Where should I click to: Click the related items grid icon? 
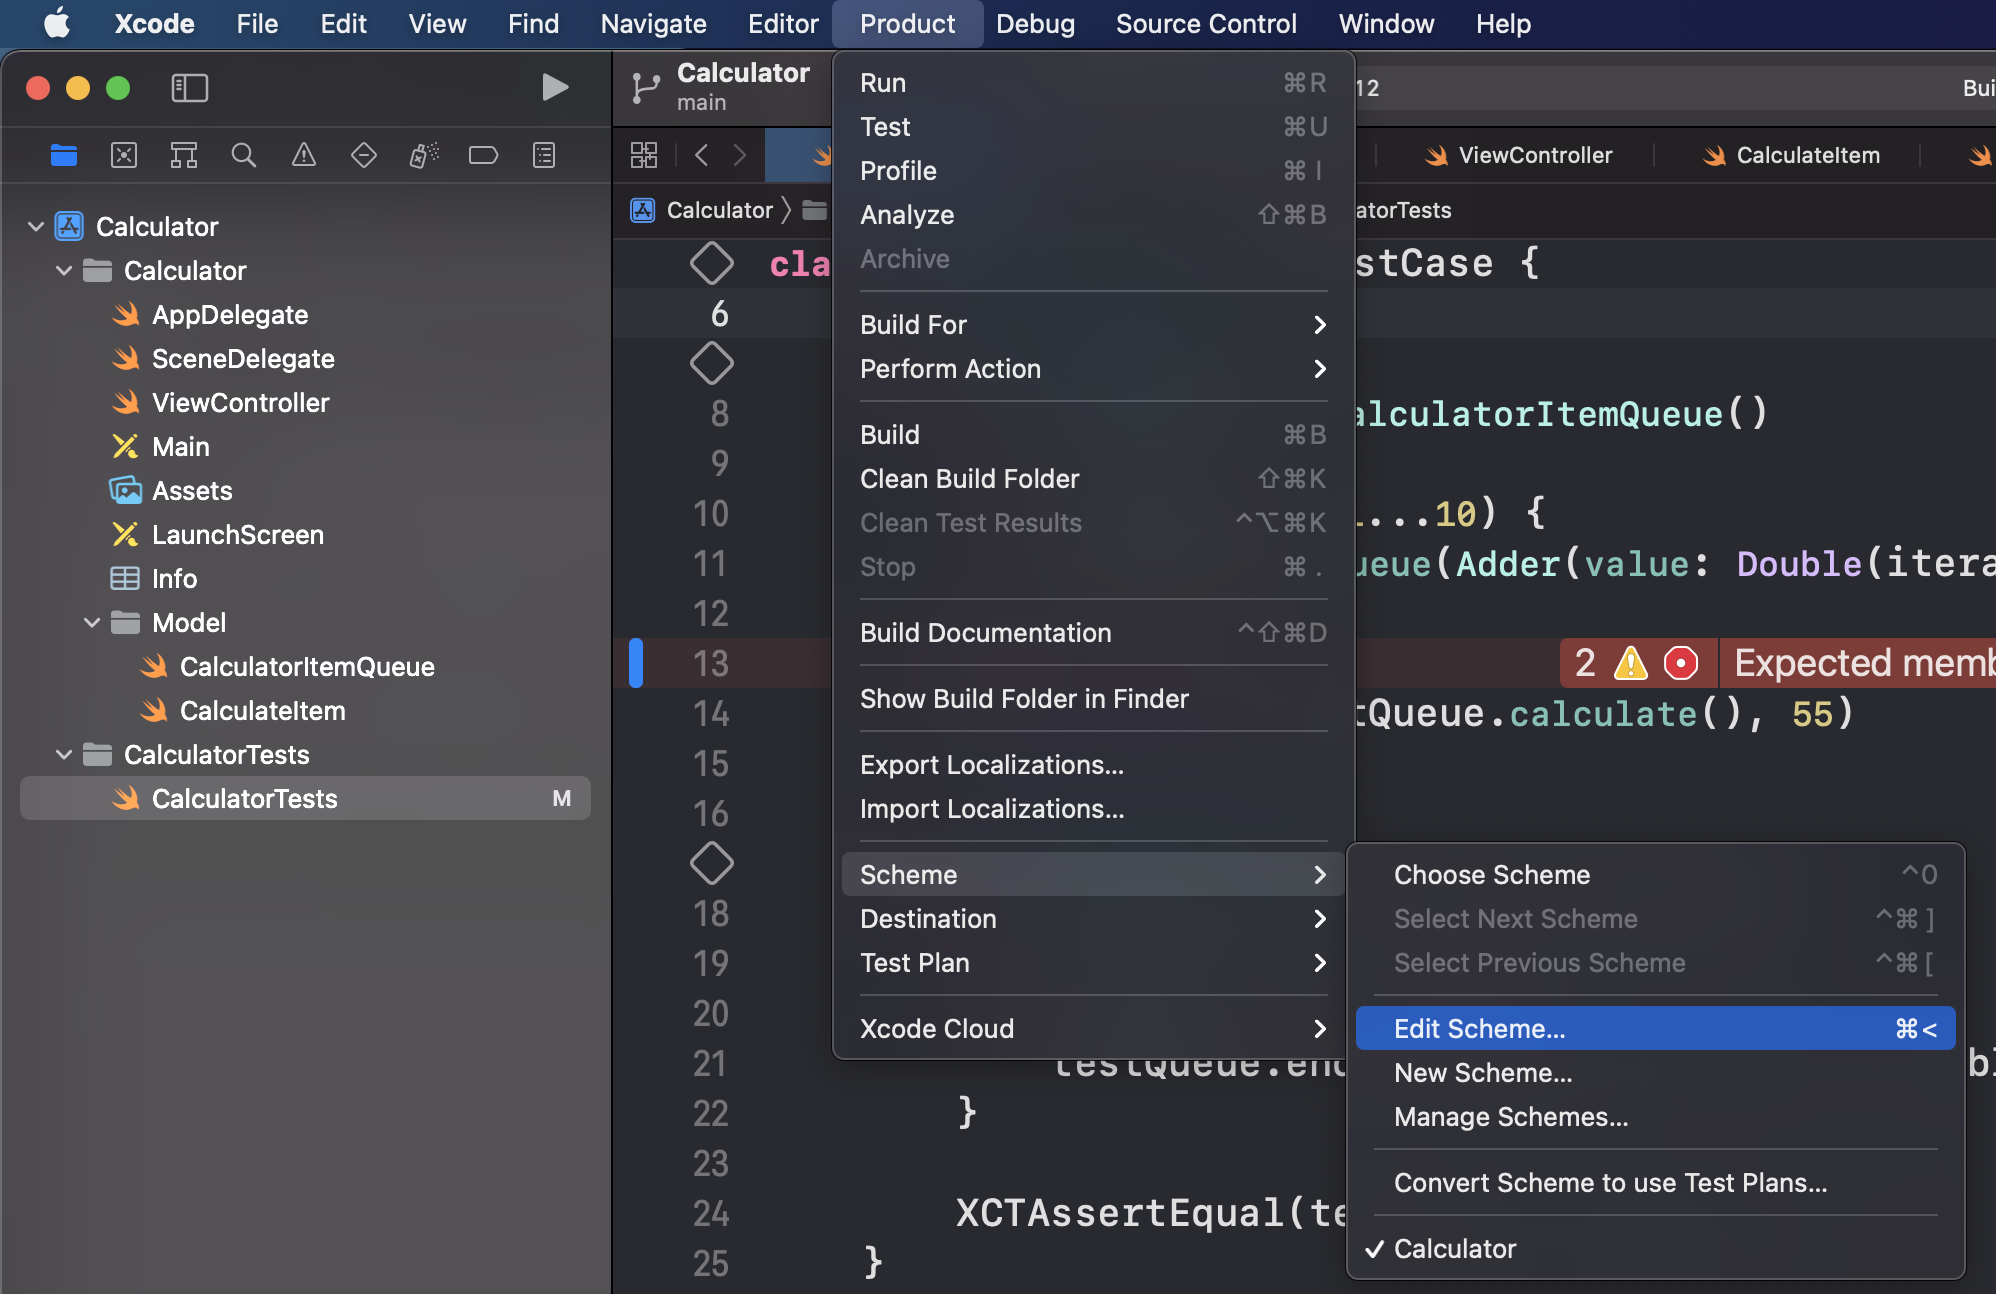point(644,155)
